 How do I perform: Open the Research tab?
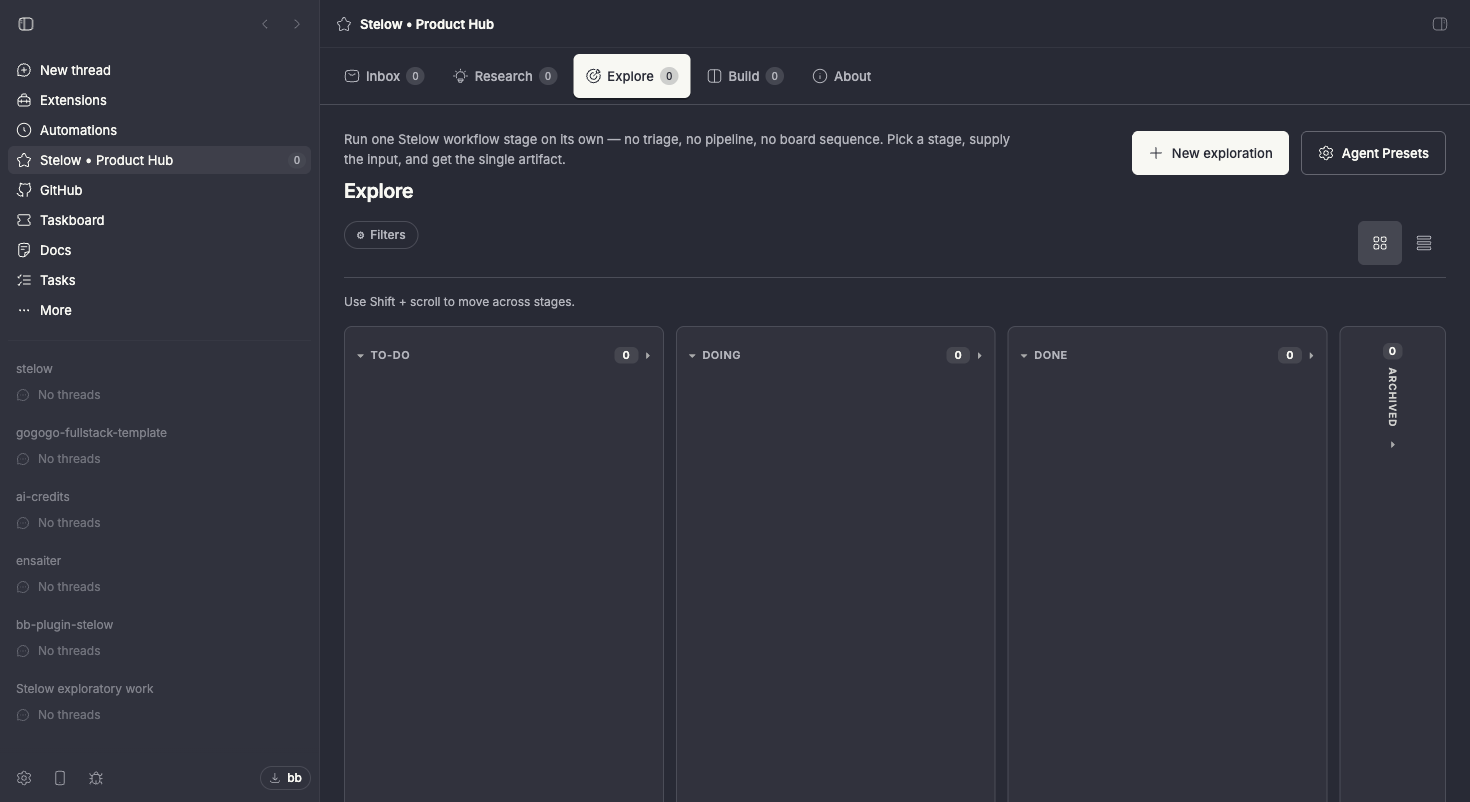[504, 76]
